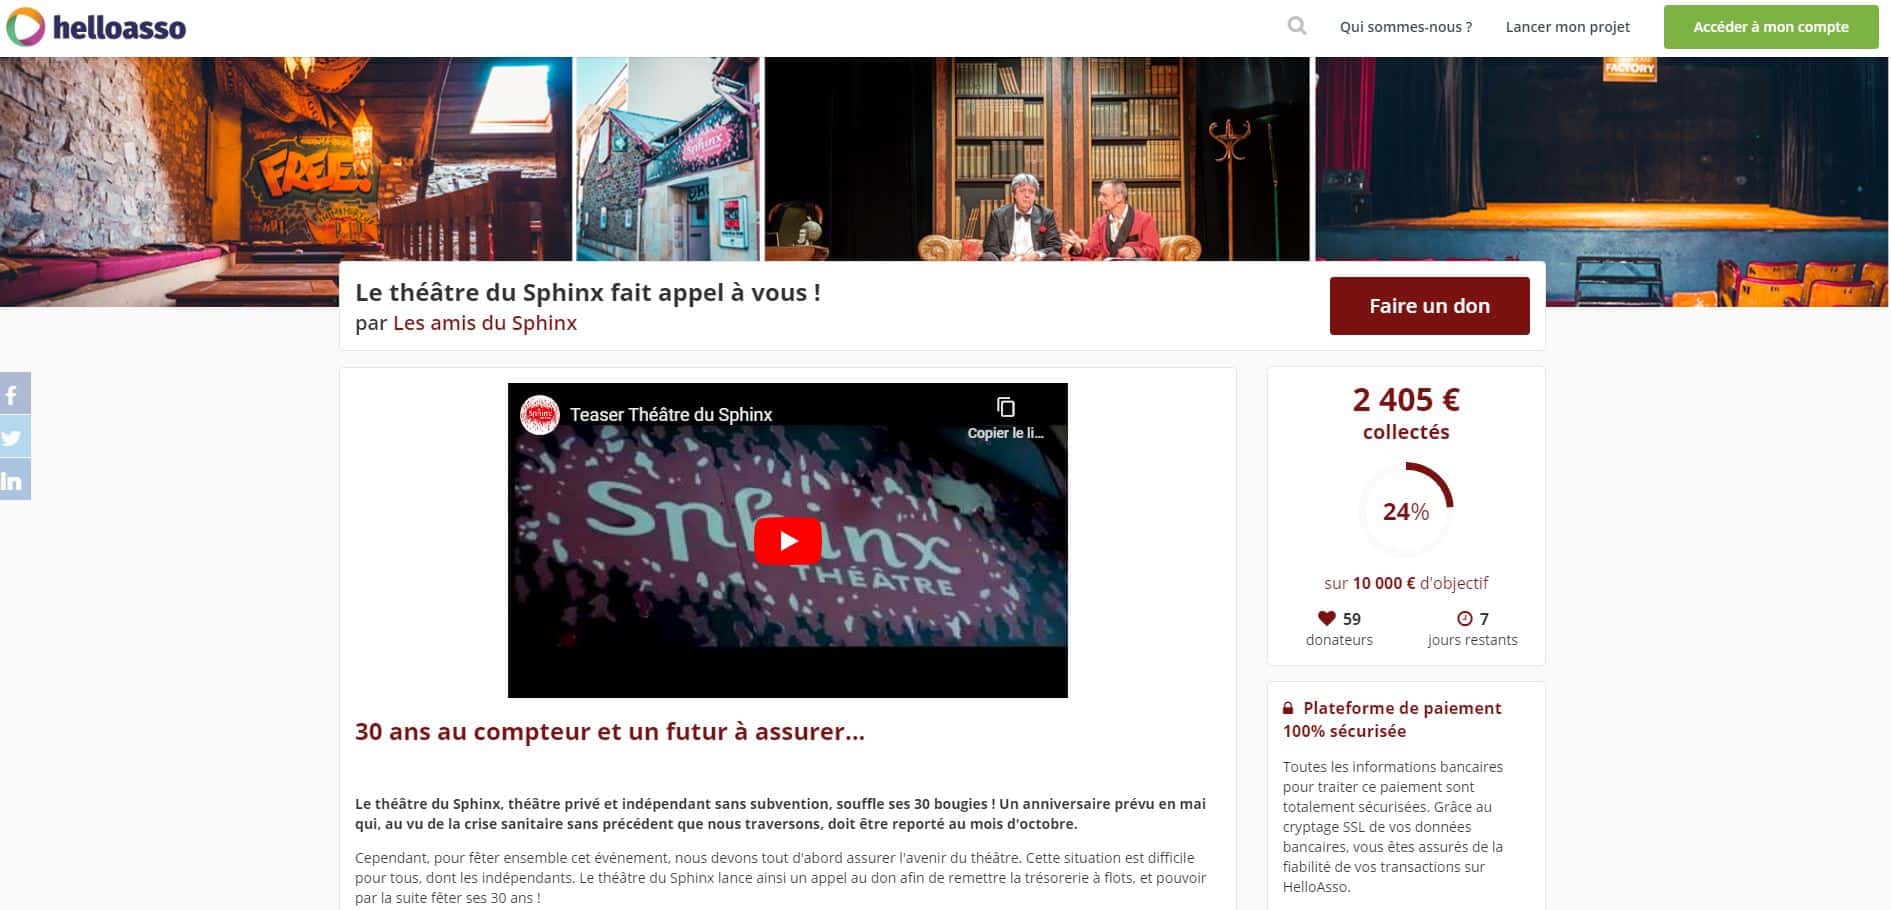Click the HelloAsso logo
Screen dimensions: 1891x910
pos(96,27)
